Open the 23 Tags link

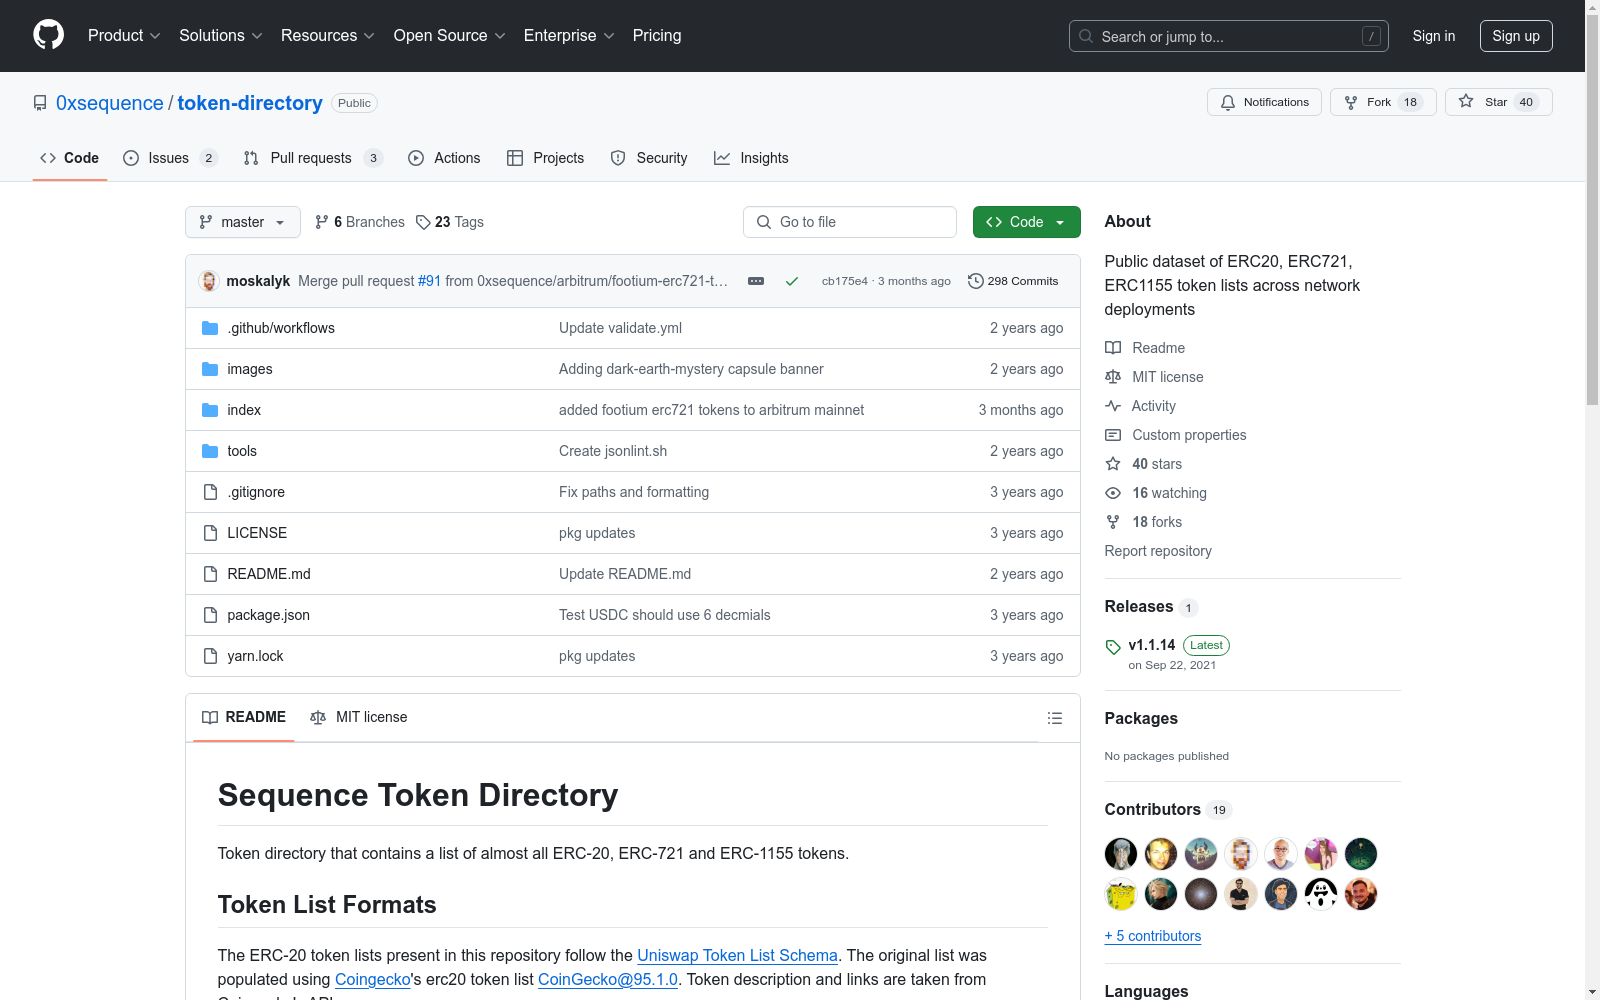(x=450, y=222)
